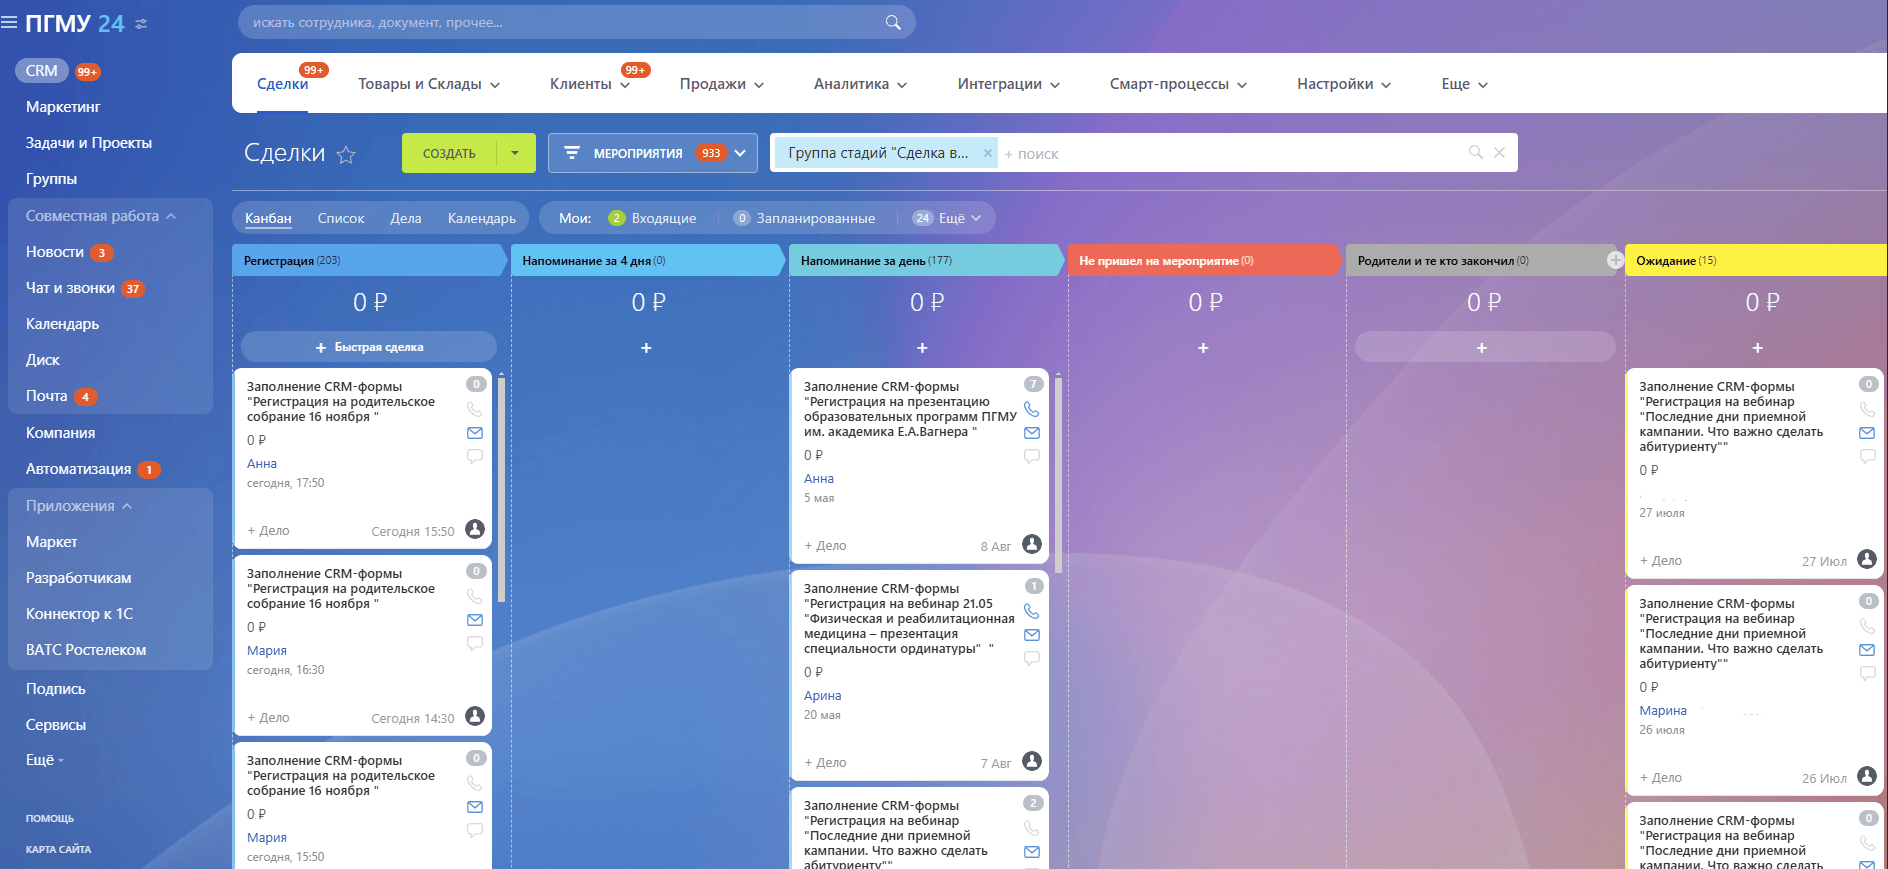Expand the sidebar Ещё menu

point(45,760)
